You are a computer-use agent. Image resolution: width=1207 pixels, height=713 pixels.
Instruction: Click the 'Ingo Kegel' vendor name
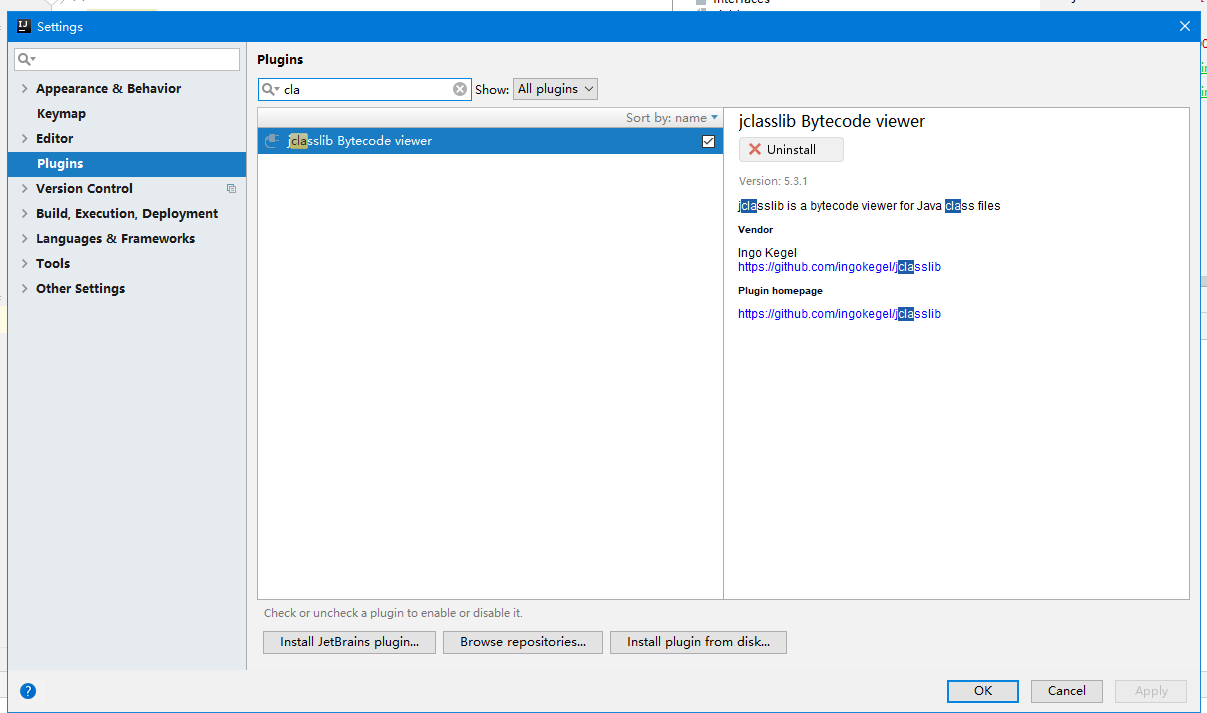pyautogui.click(x=767, y=253)
